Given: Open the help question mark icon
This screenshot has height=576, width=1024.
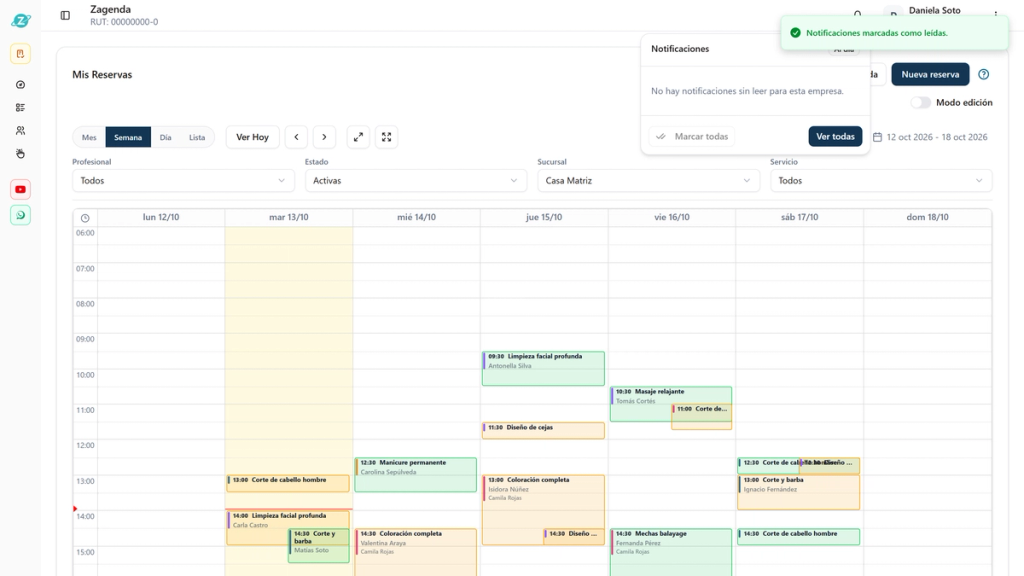Looking at the screenshot, I should 984,74.
